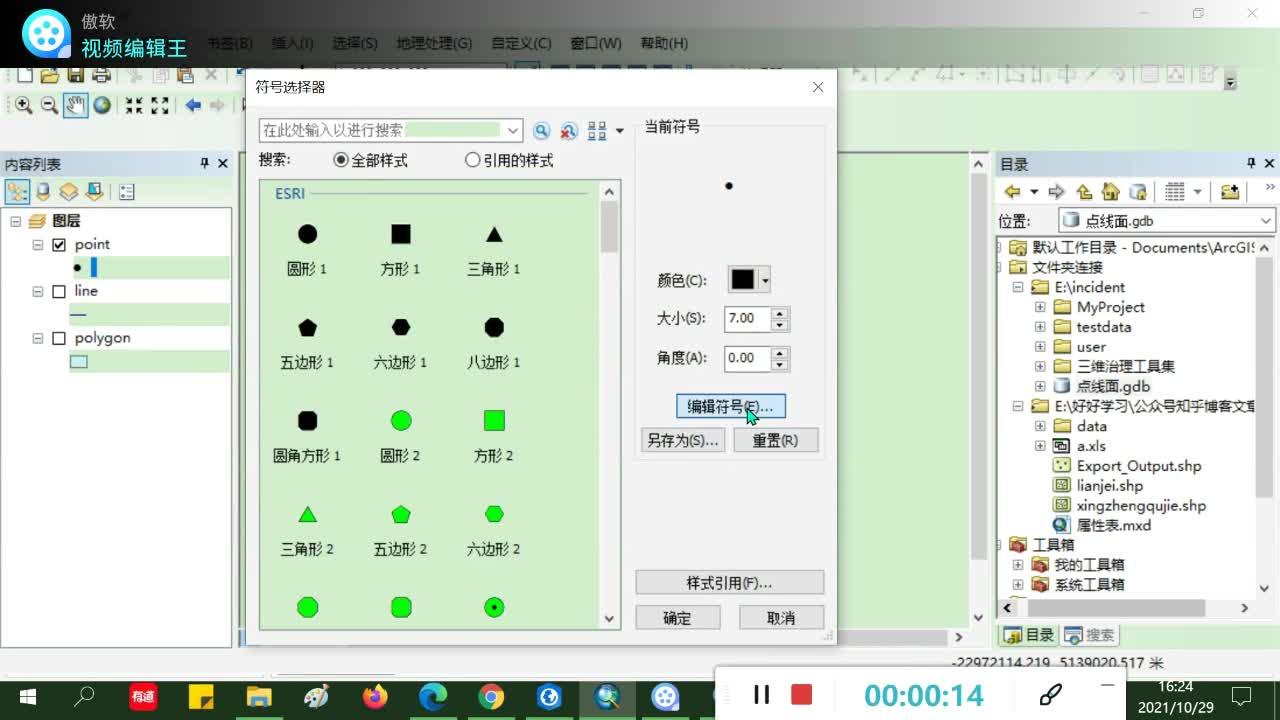This screenshot has width=1280, height=720.
Task: Open the 地理处理(G) menu
Action: click(435, 43)
